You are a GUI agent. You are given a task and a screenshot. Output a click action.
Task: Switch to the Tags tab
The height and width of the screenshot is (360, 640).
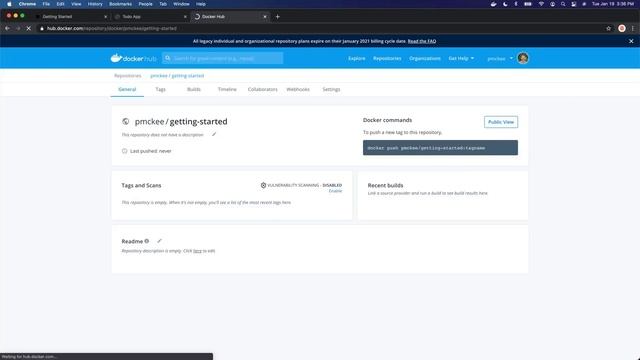coord(160,89)
